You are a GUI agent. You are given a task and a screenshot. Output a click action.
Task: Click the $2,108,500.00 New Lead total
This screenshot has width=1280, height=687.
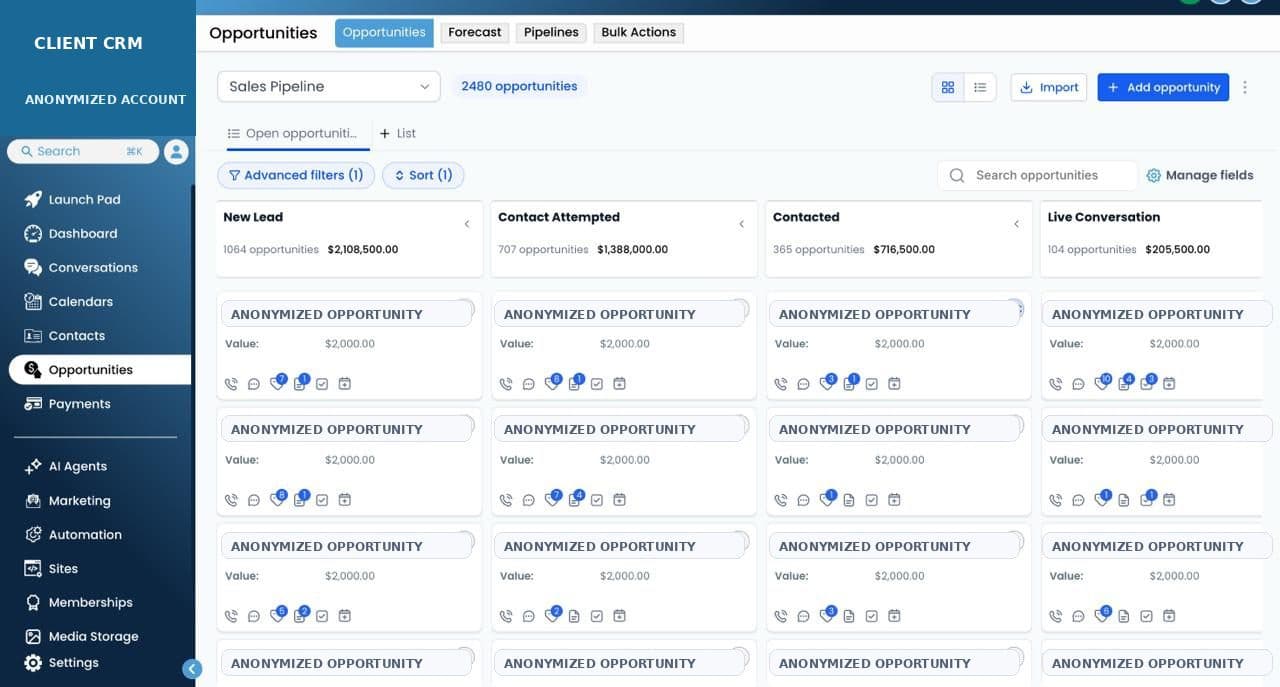(363, 249)
